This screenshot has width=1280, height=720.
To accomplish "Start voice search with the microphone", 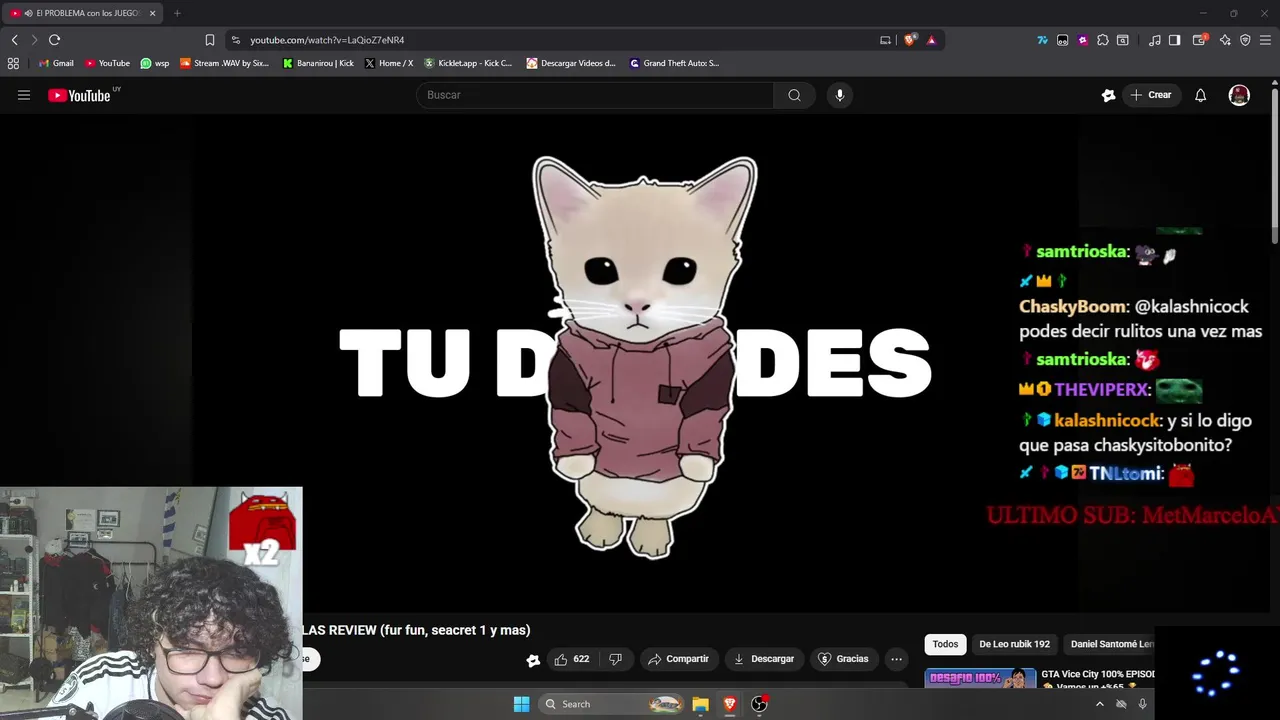I will (x=839, y=95).
